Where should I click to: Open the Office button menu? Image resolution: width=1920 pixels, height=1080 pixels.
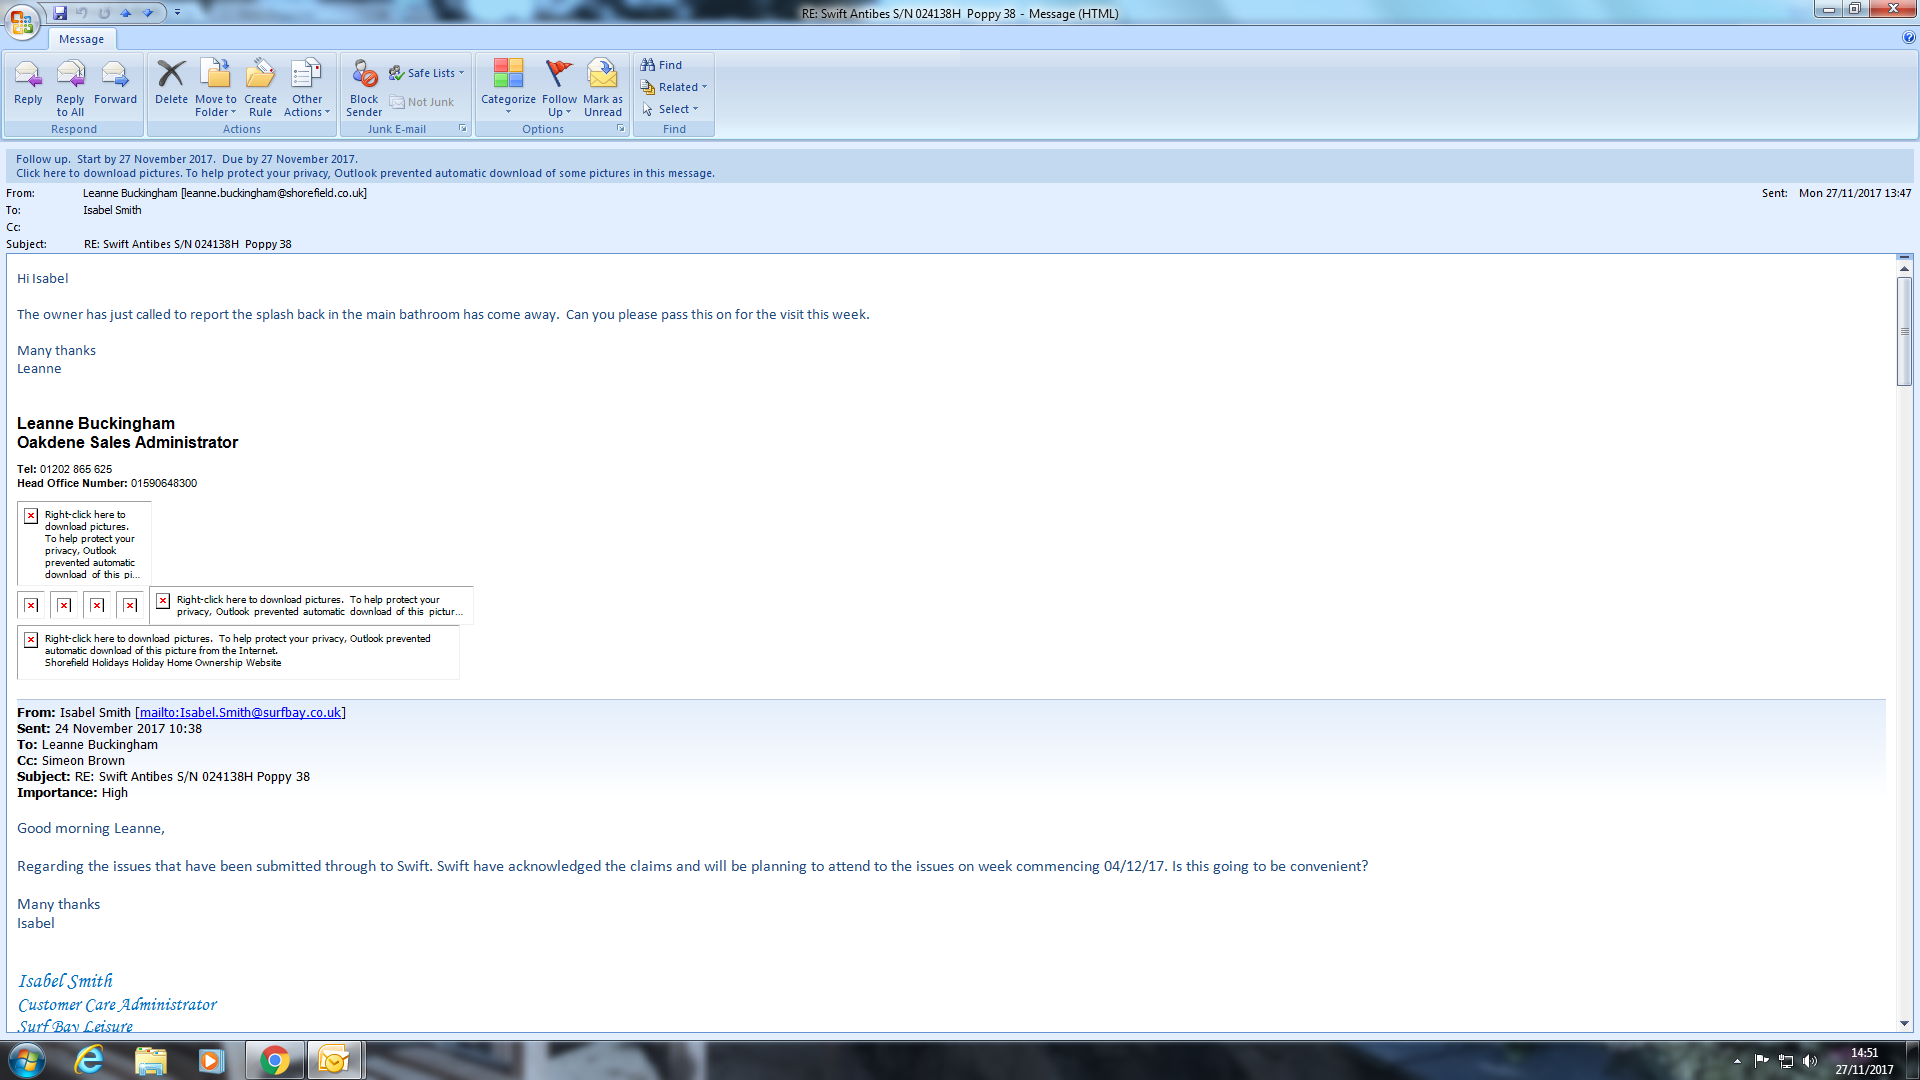[22, 21]
